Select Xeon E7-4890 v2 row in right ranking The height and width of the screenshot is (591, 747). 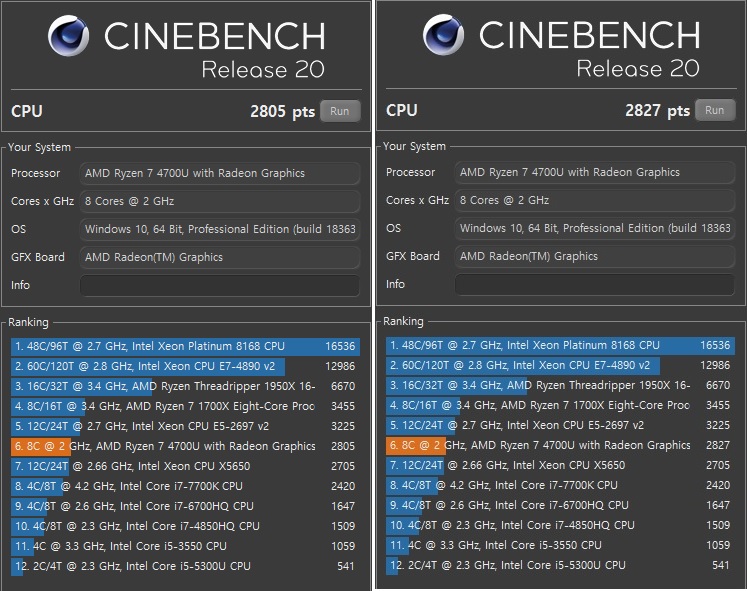pos(560,365)
